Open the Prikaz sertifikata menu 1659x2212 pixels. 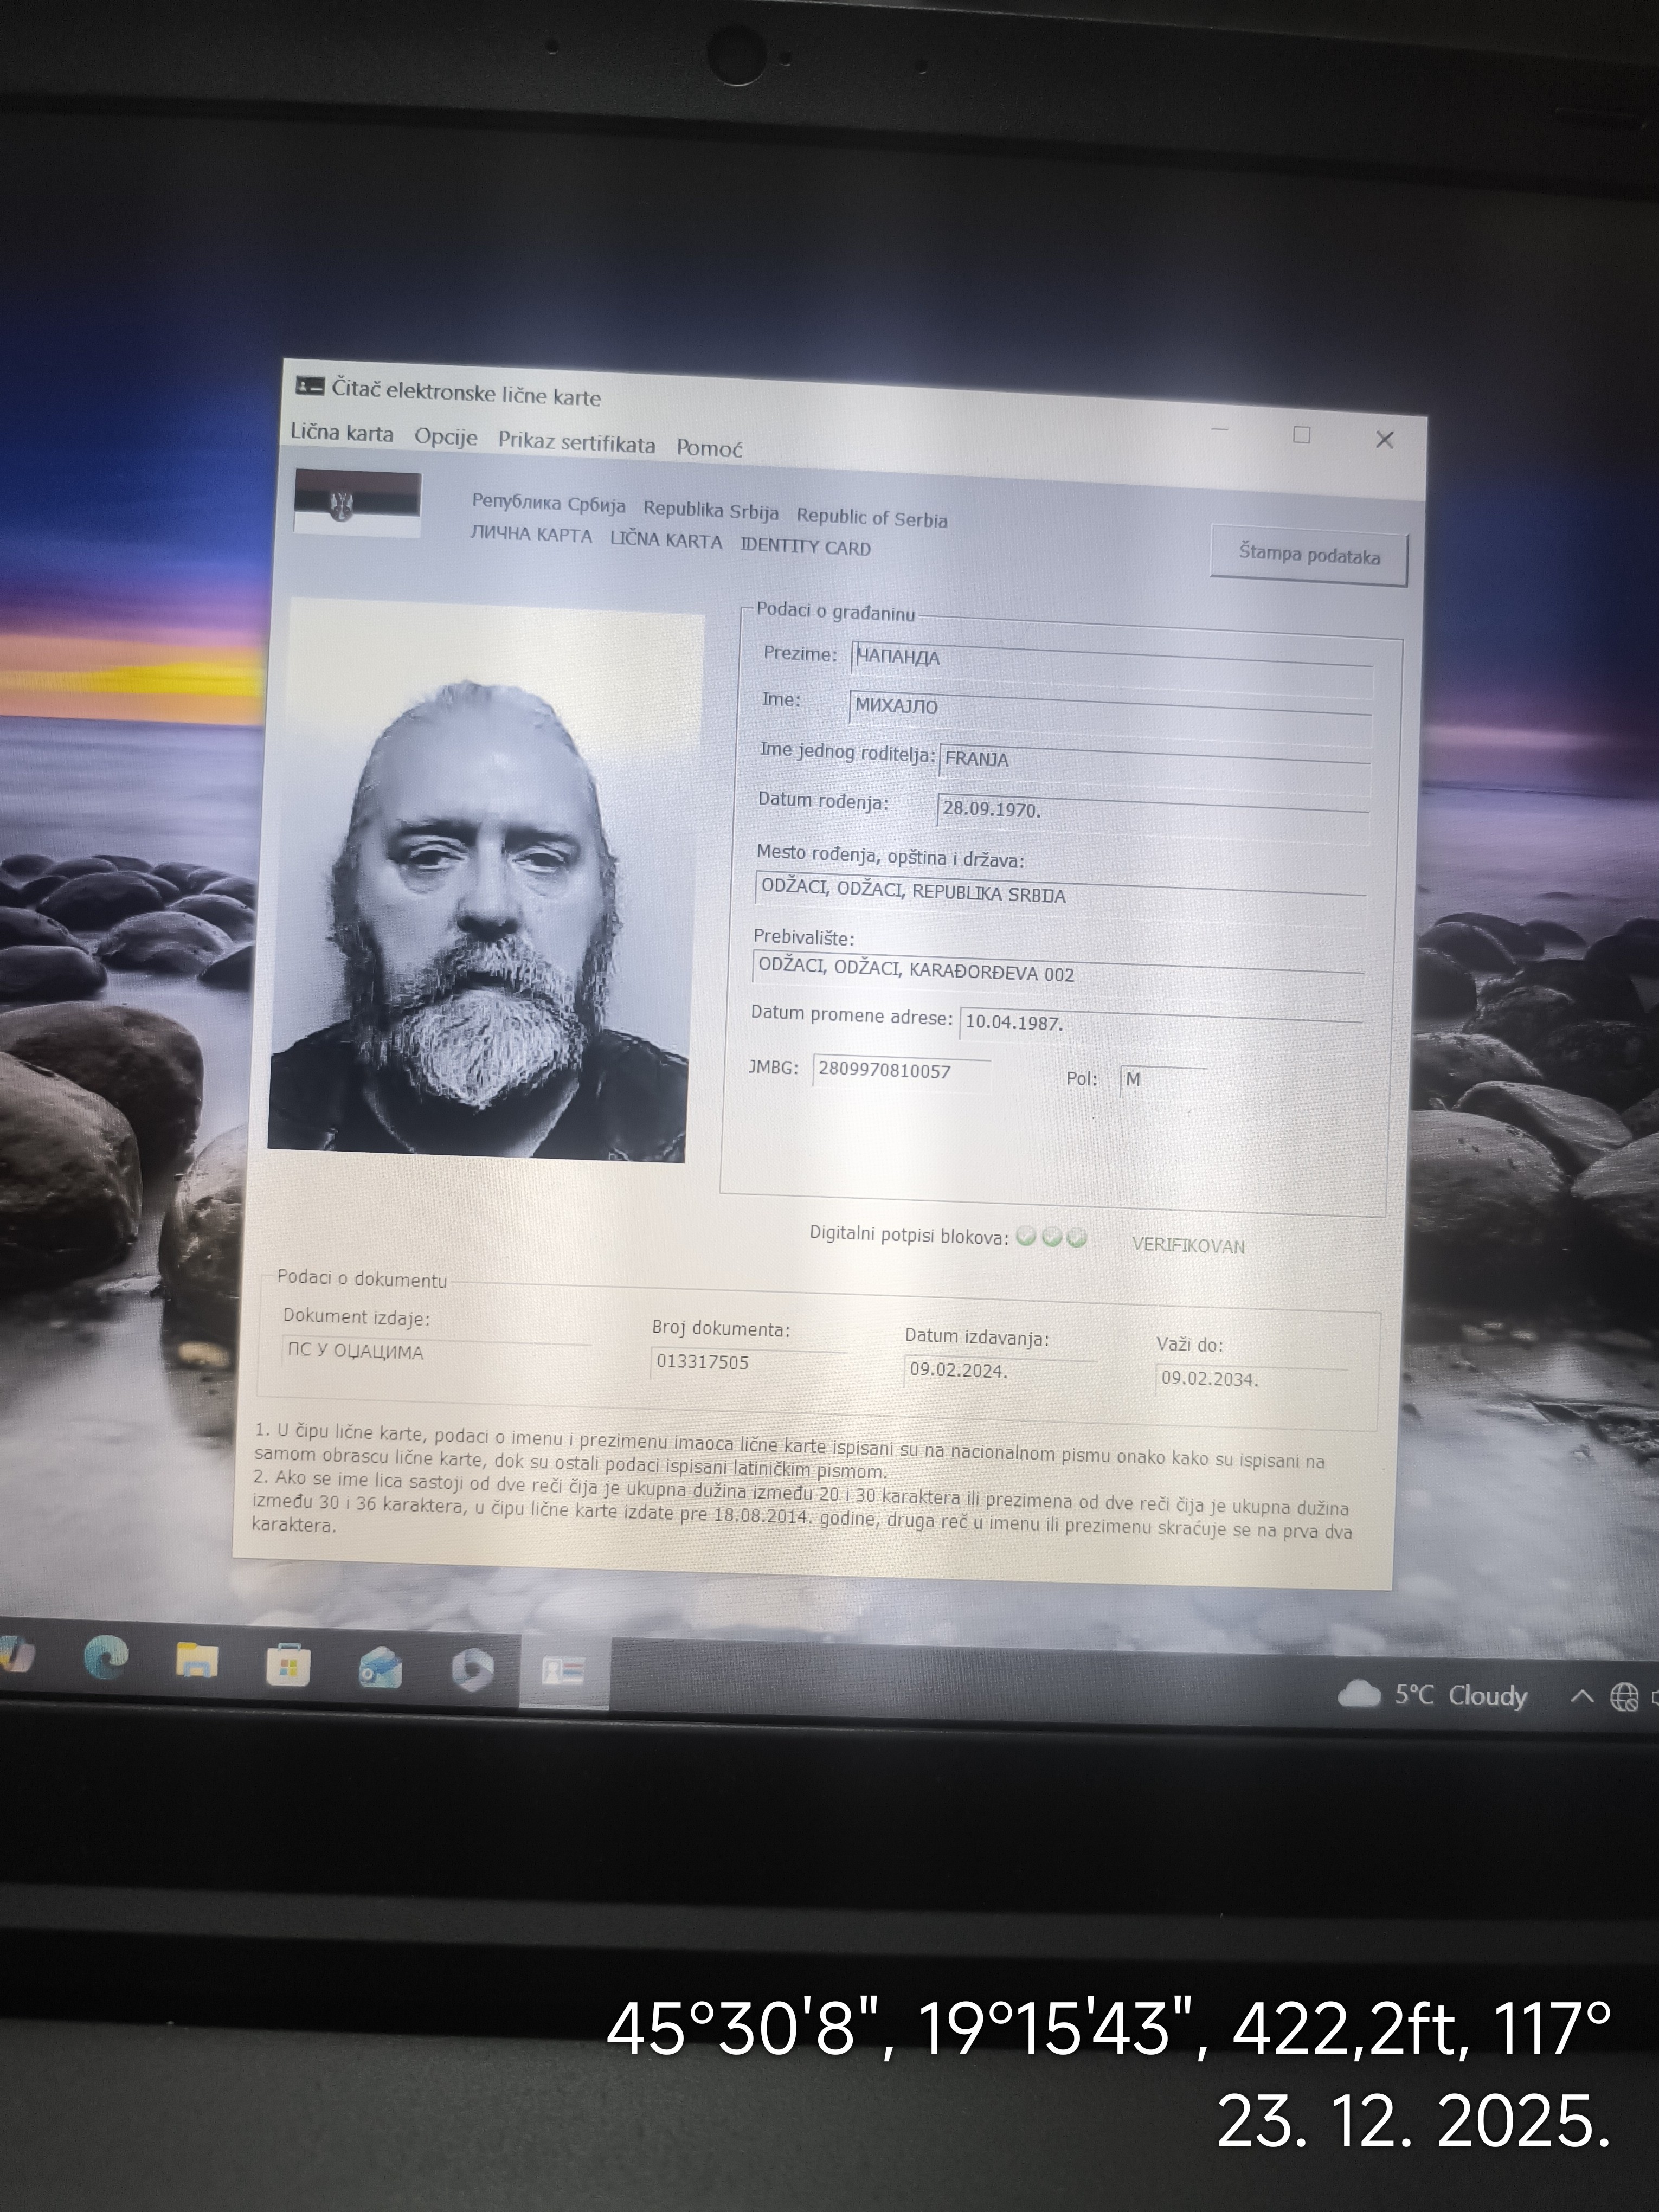point(577,443)
